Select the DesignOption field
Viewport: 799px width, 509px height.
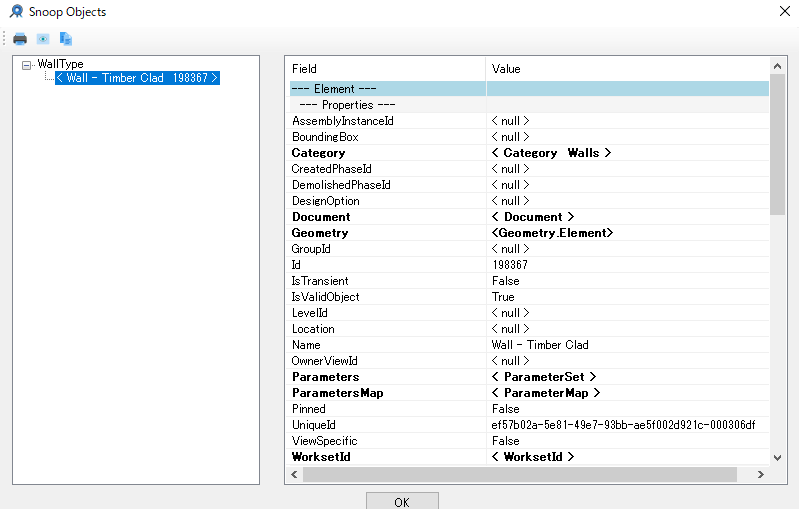[326, 201]
